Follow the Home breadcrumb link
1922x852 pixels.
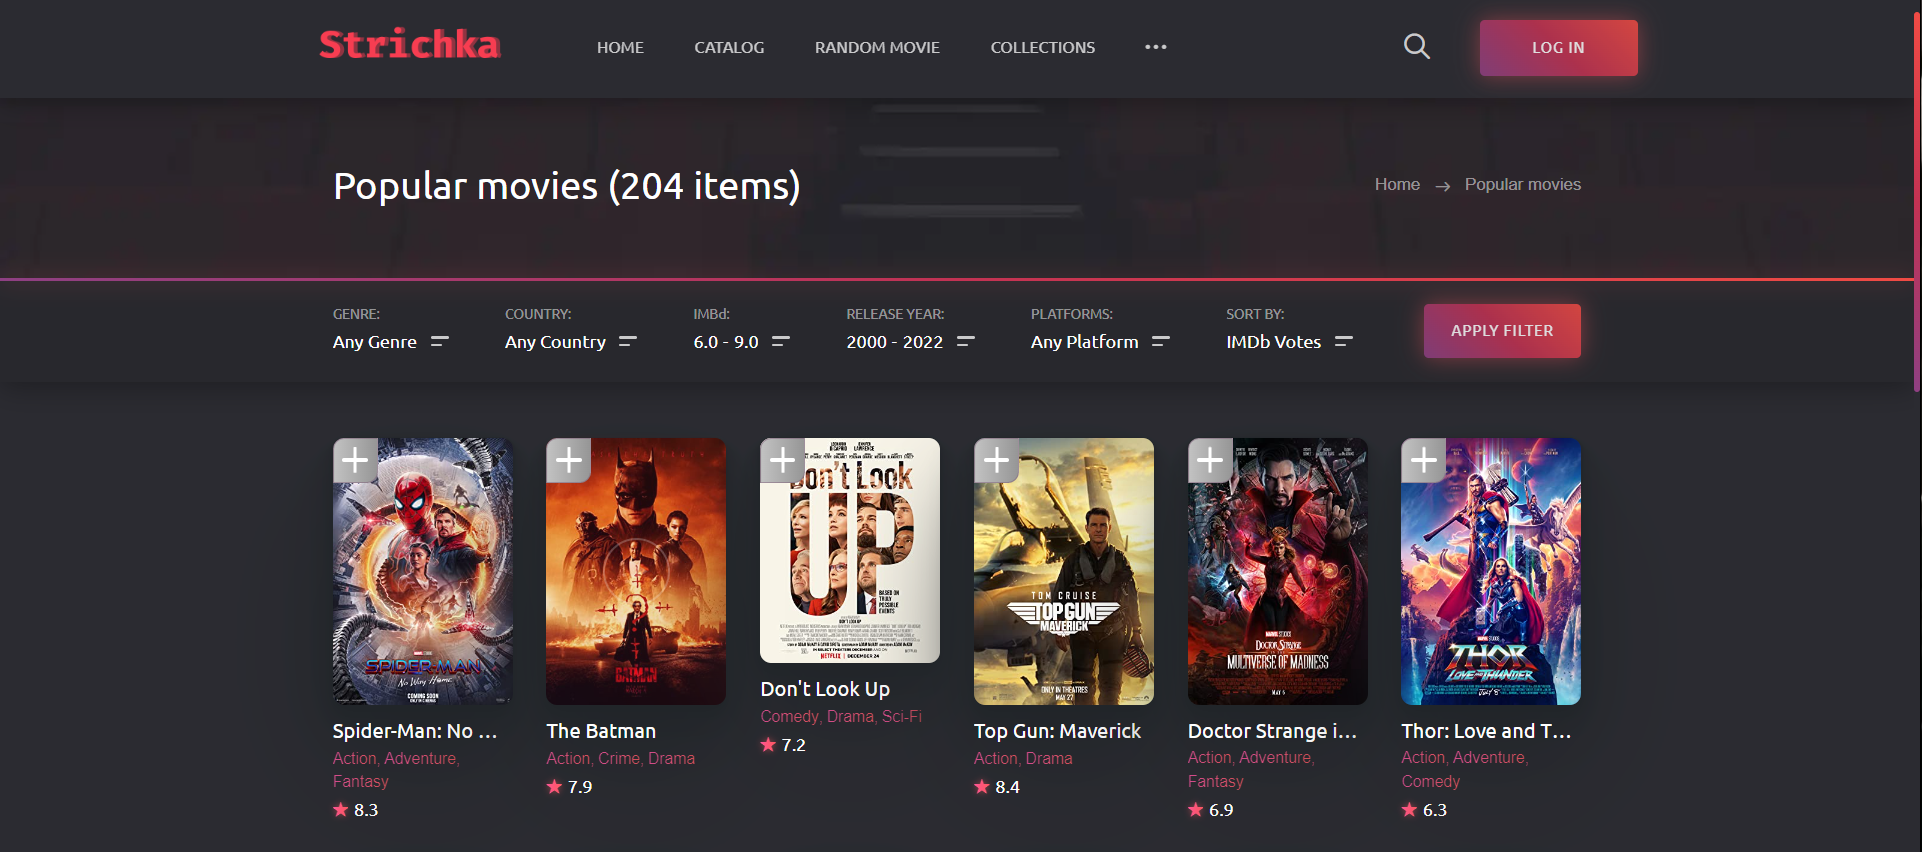1397,184
